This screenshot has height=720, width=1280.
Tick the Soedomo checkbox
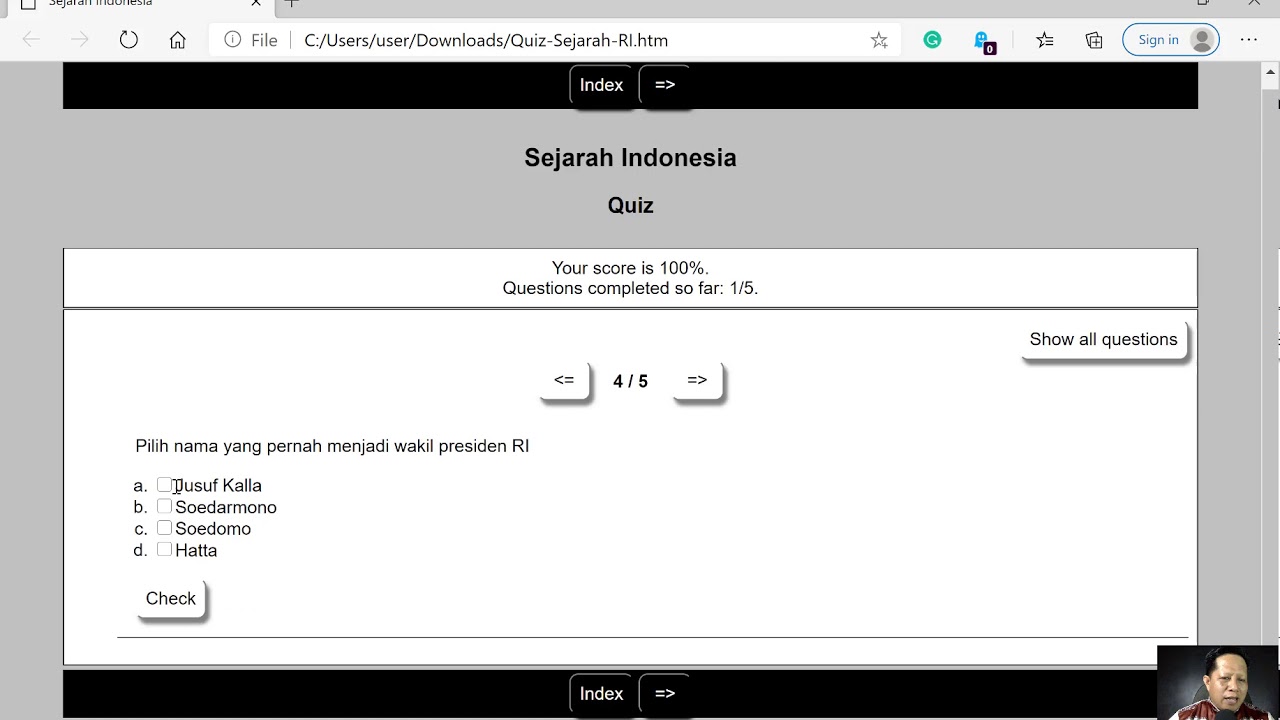point(164,528)
